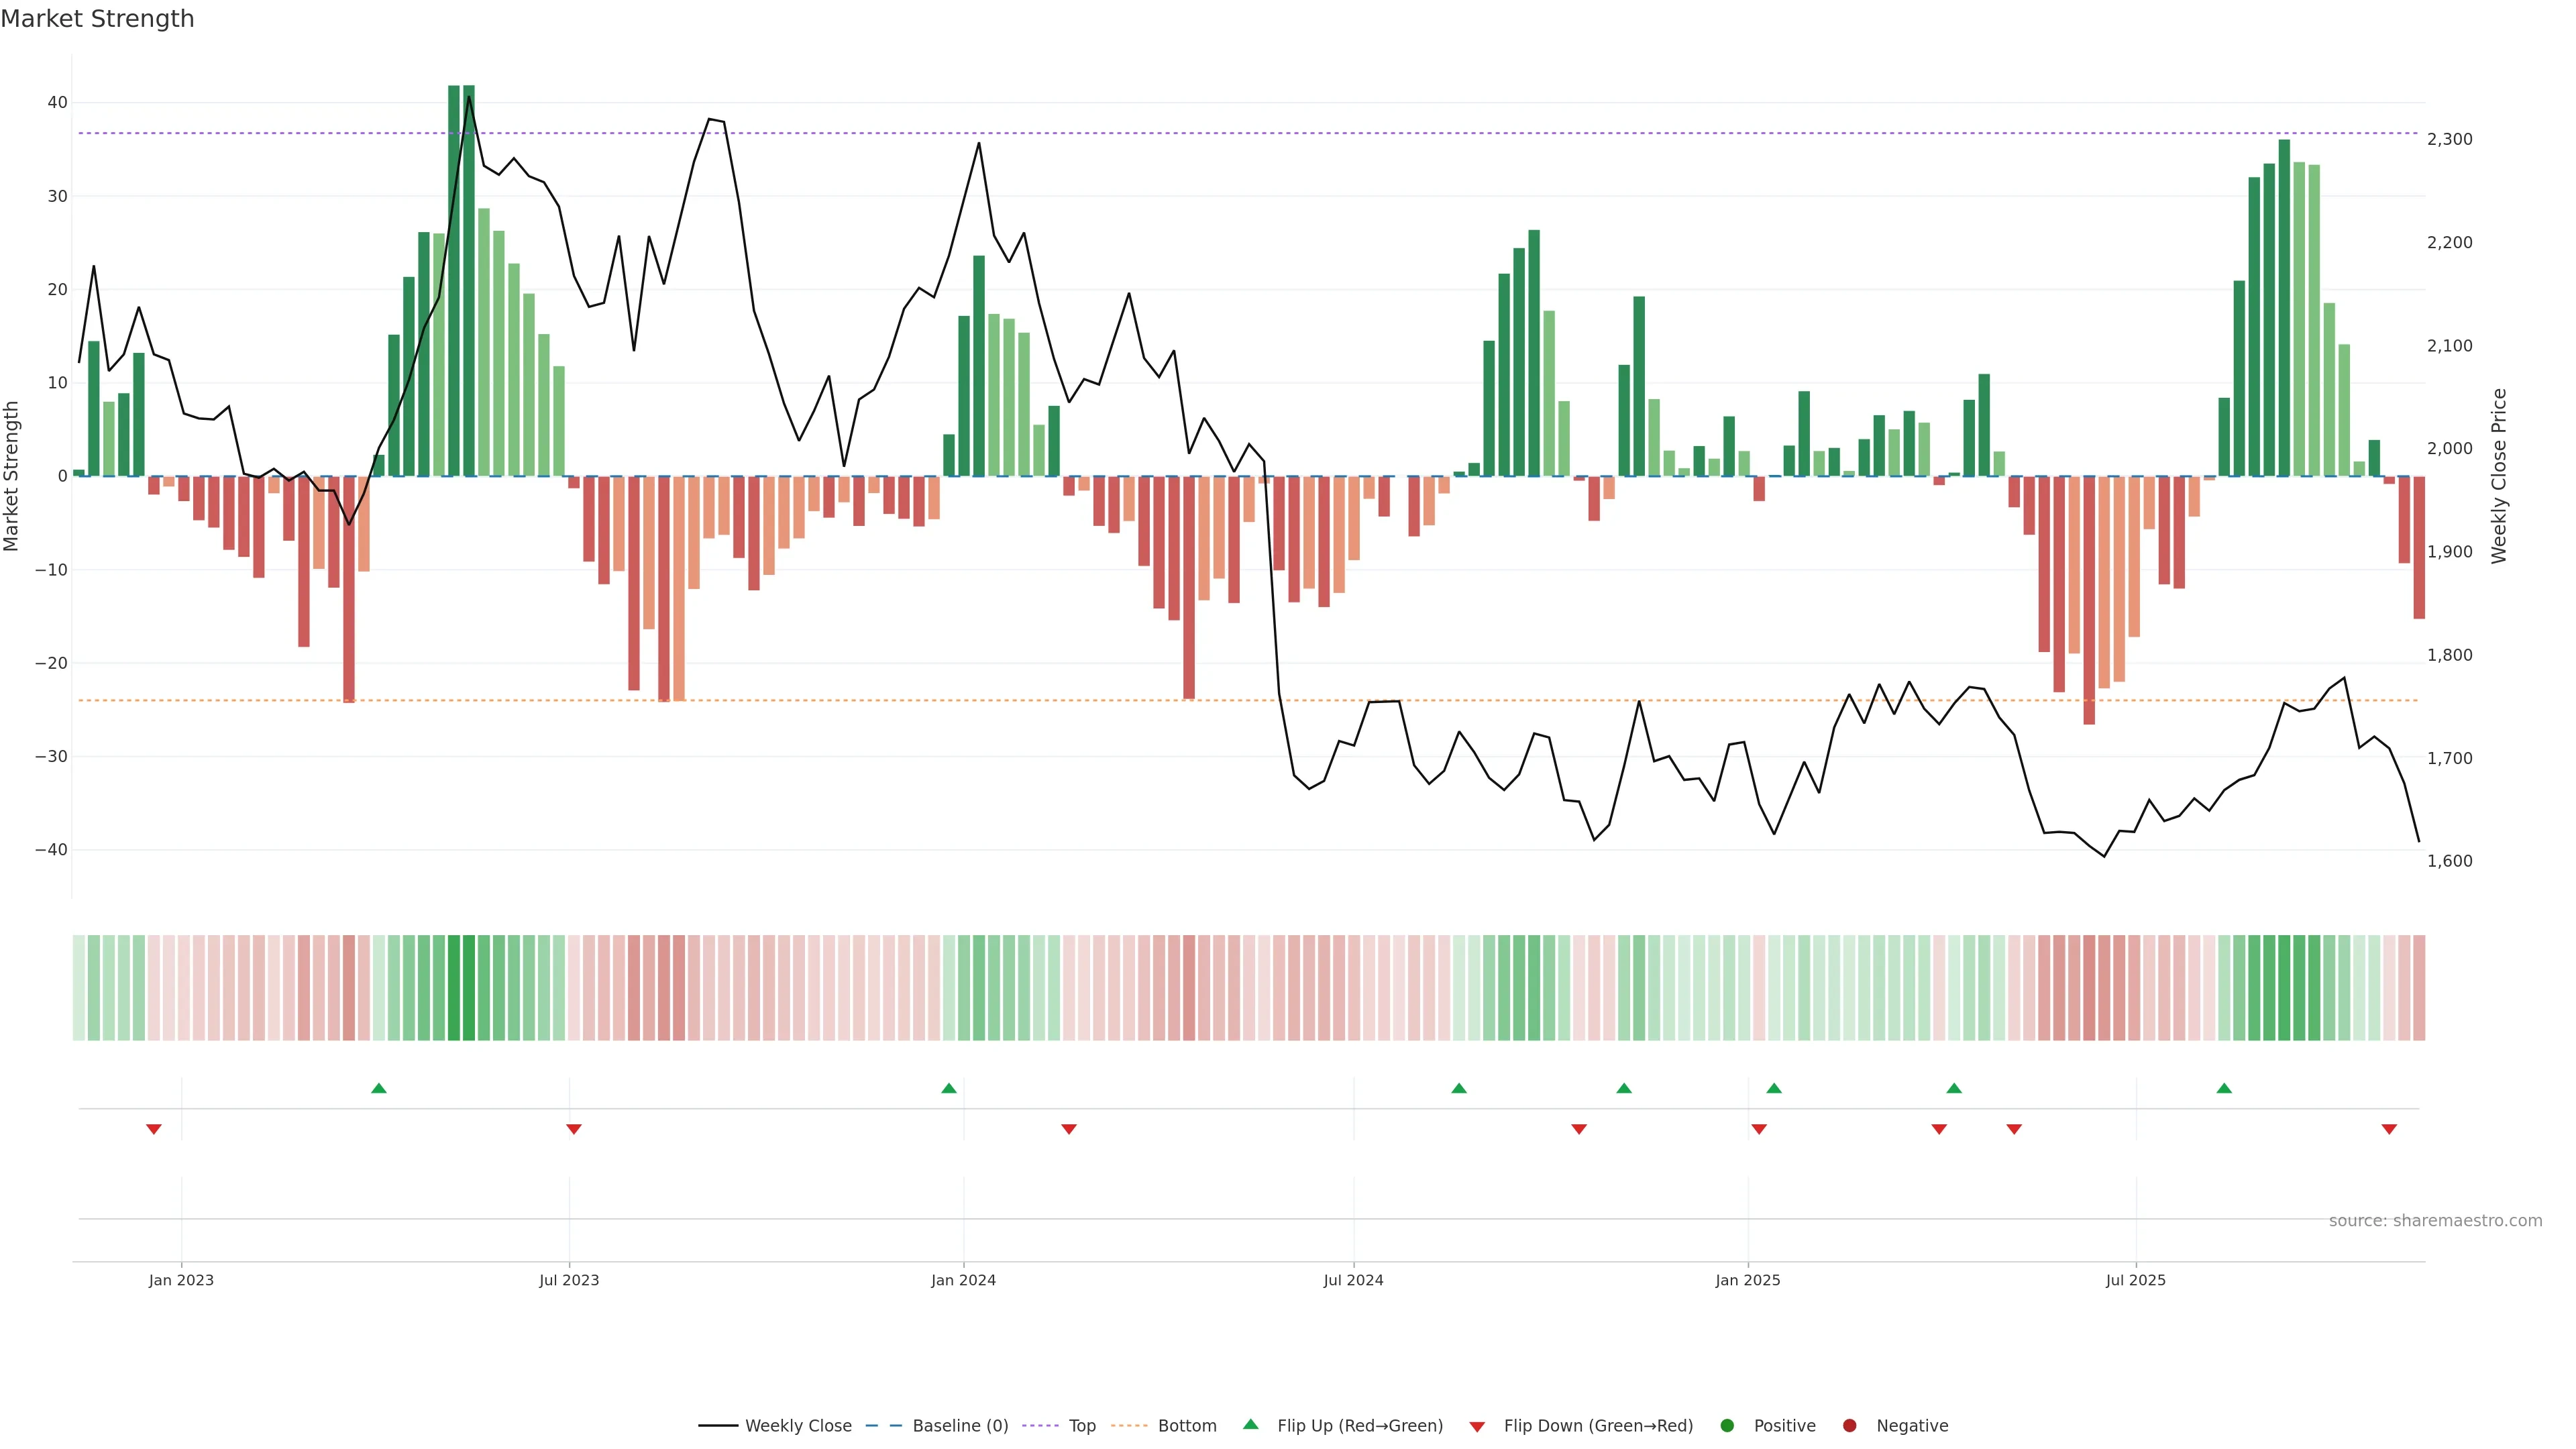Viewport: 2576px width, 1449px height.
Task: Click the Jan 2024 x-axis label
Action: pos(963,1280)
